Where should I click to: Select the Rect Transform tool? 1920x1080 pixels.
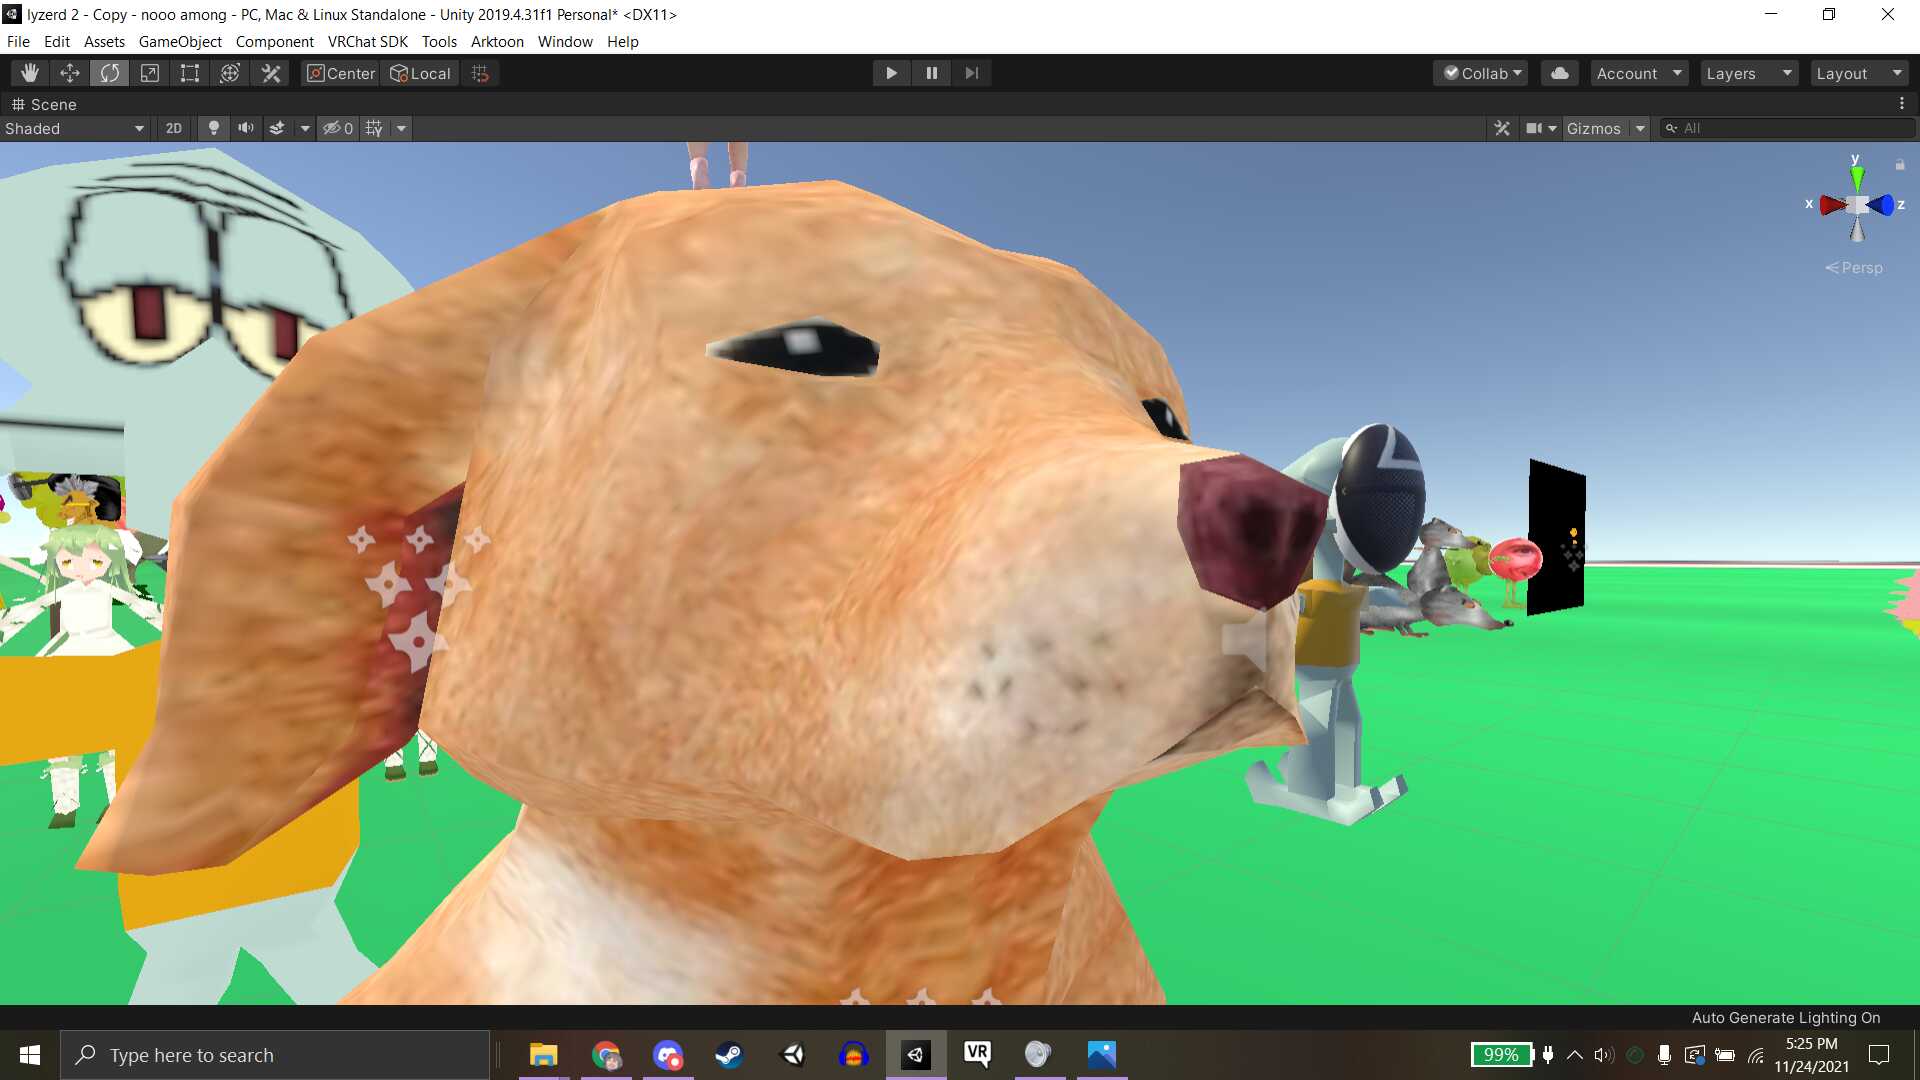click(x=190, y=73)
